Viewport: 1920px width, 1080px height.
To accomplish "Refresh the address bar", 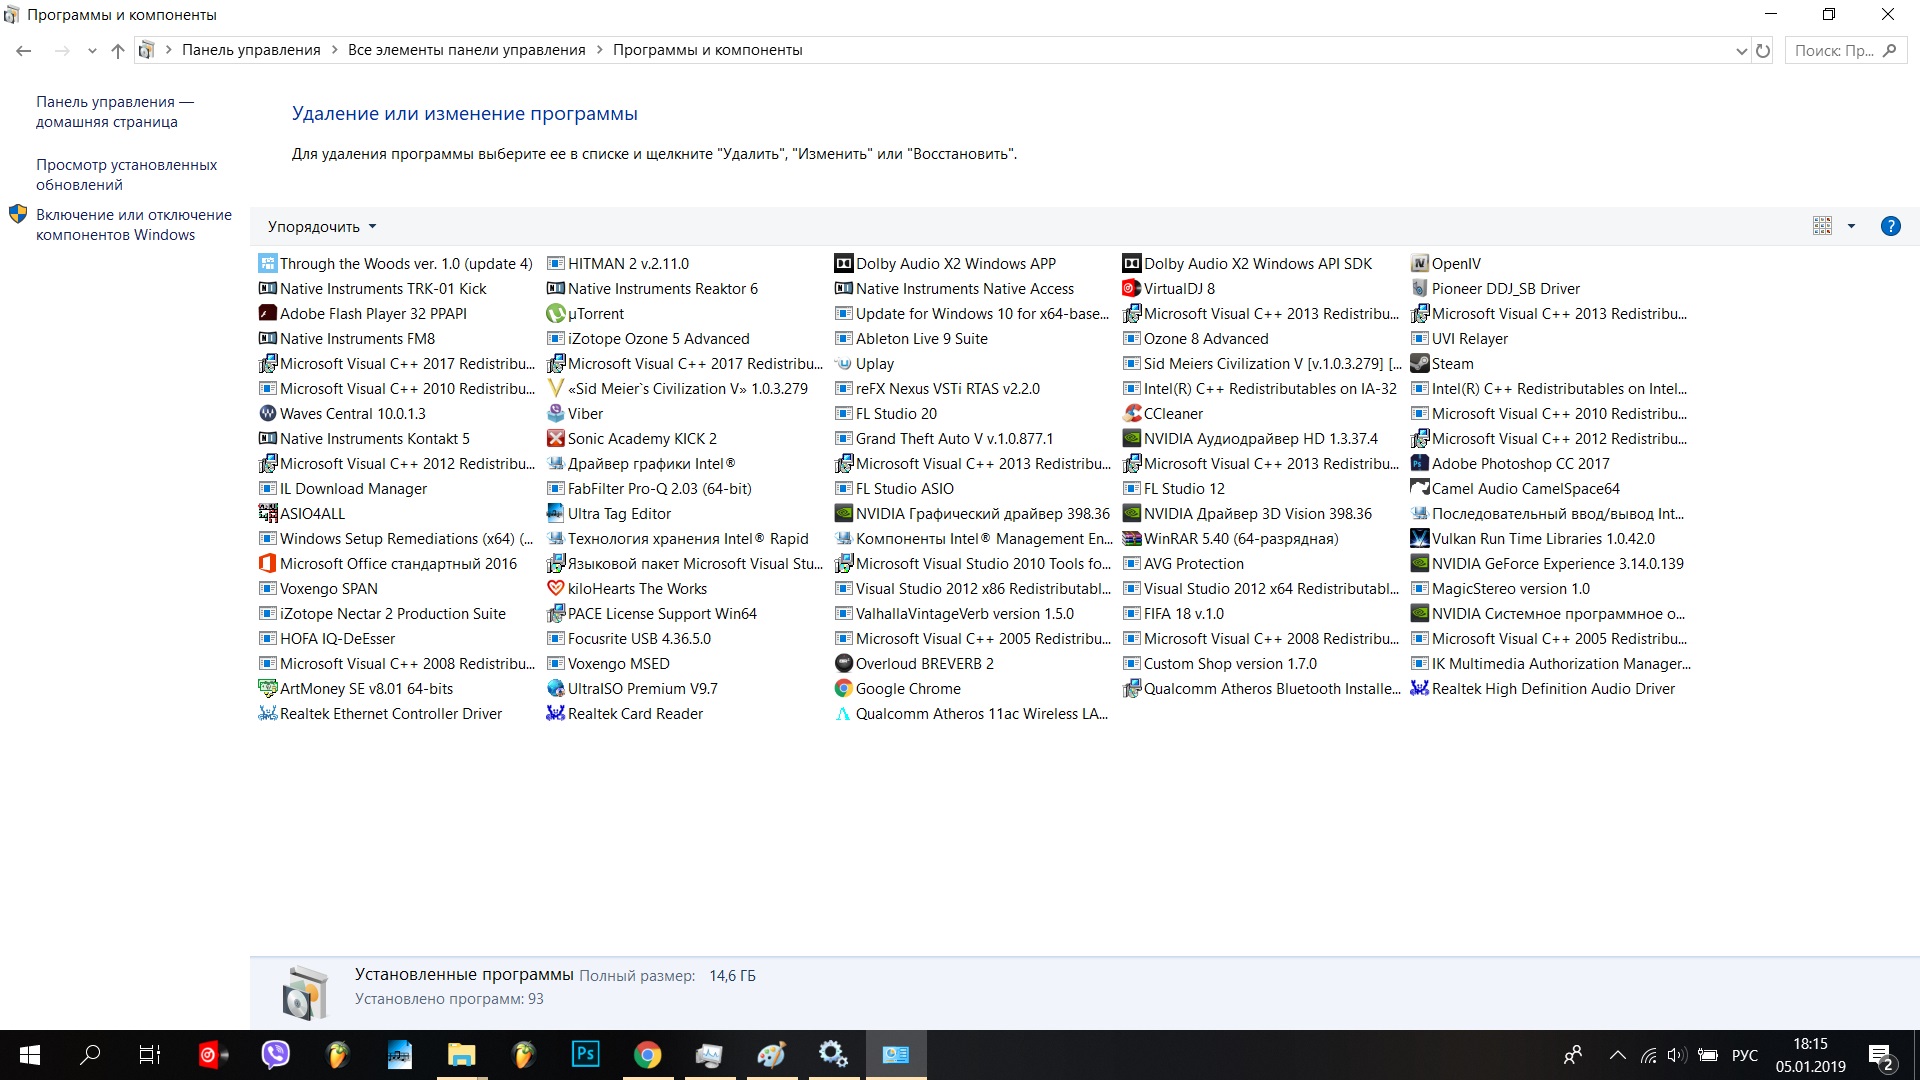I will tap(1763, 51).
